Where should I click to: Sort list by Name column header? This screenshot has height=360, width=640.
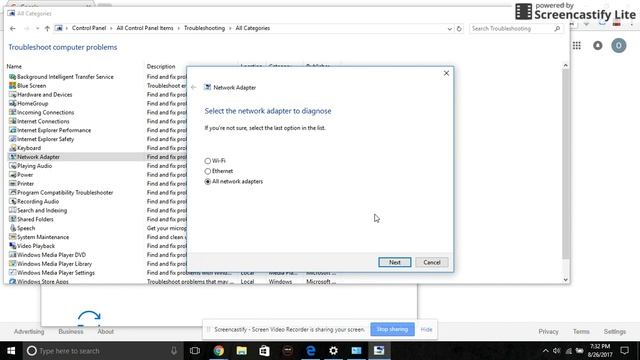click(14, 66)
